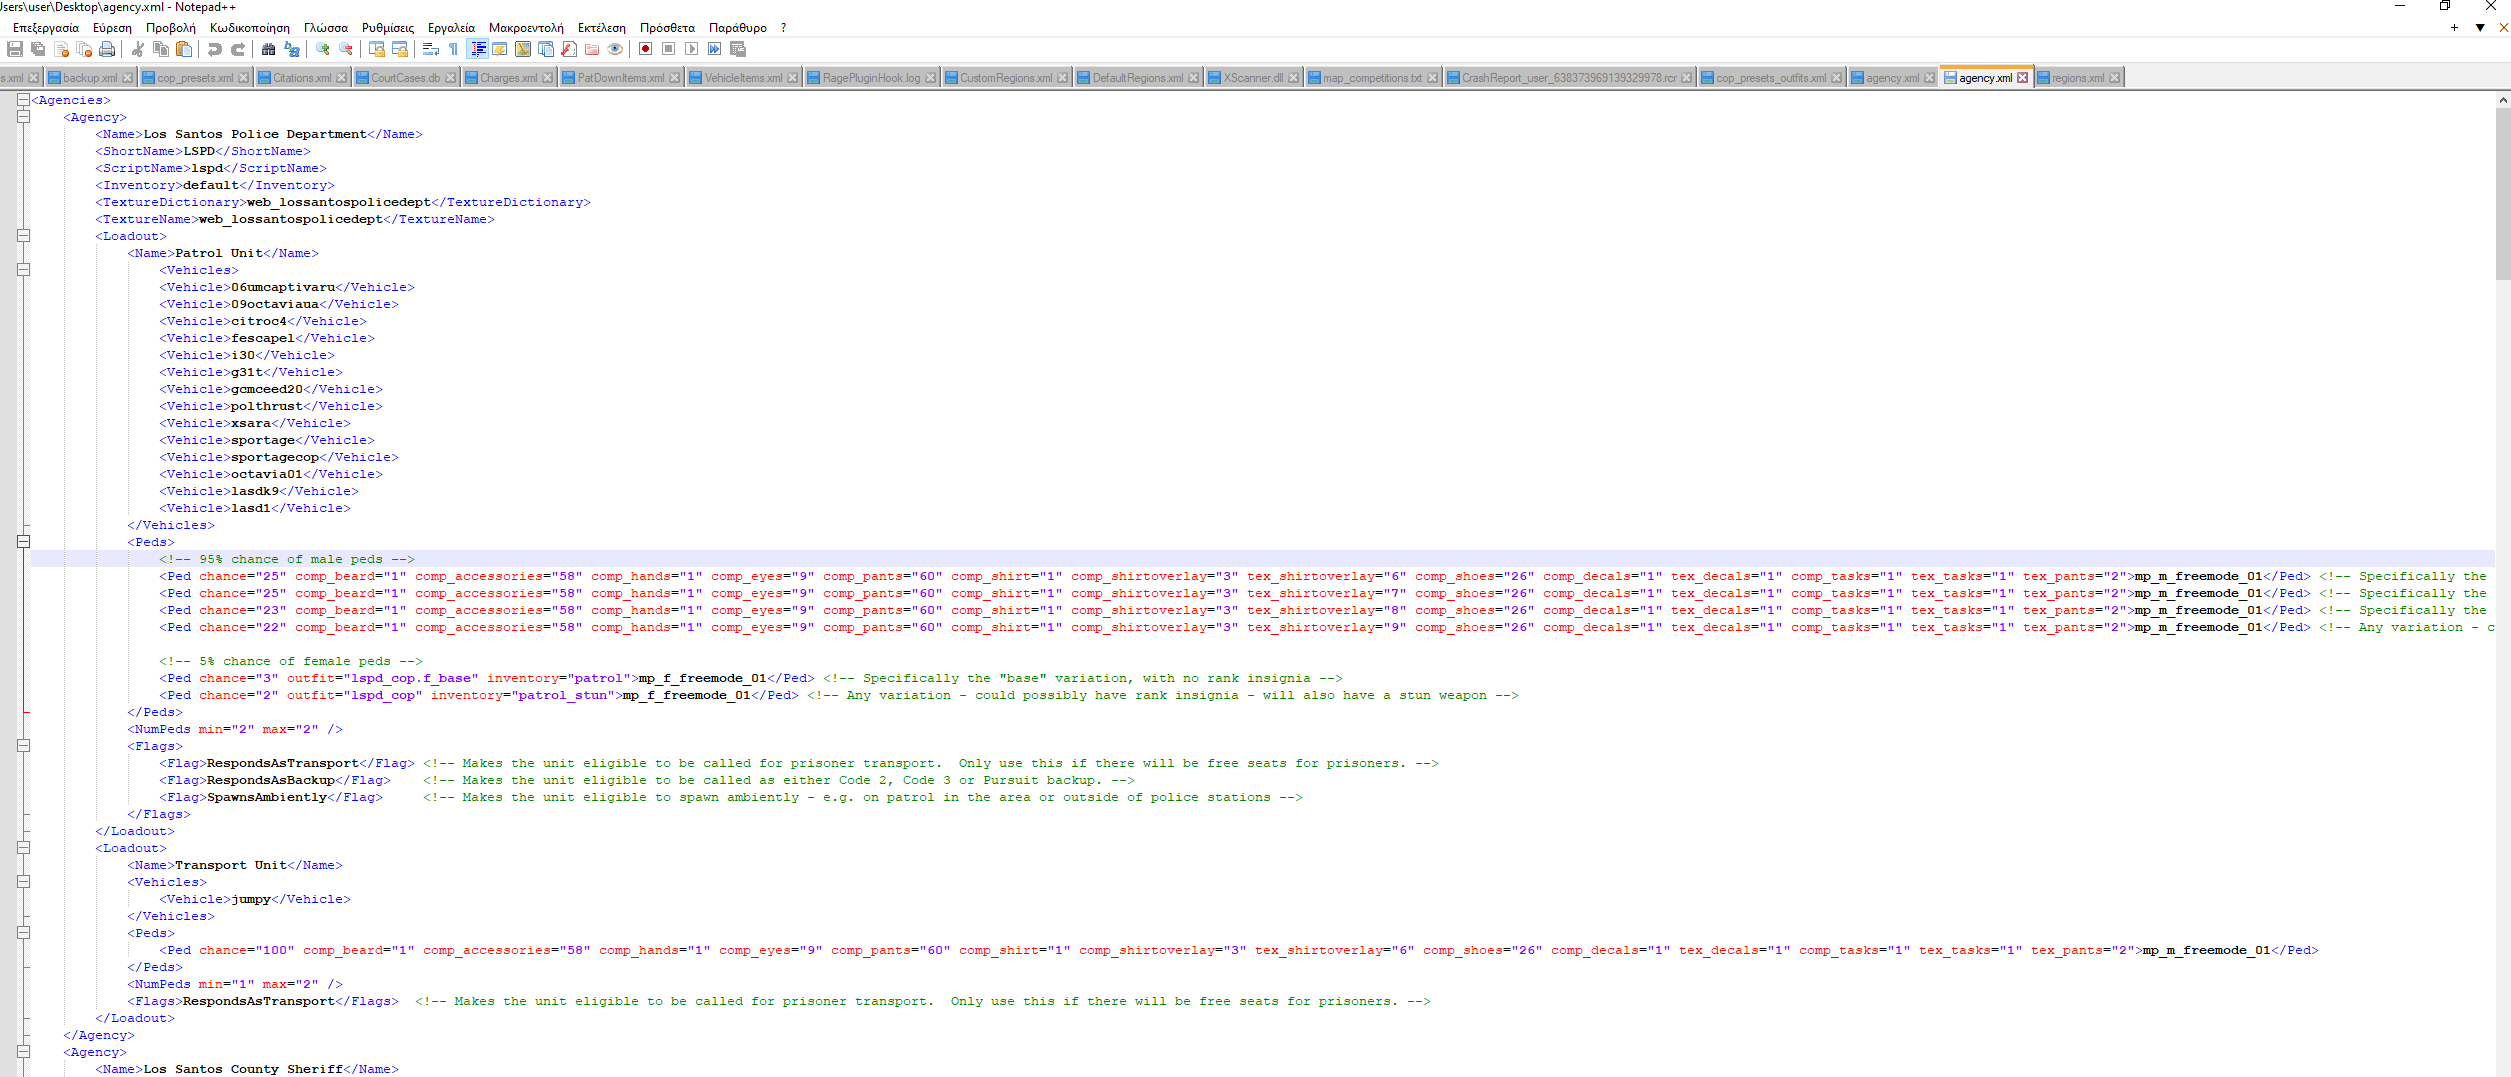Open the Replace dialog icon
Viewport: 2511px width, 1077px height.
pos(291,49)
